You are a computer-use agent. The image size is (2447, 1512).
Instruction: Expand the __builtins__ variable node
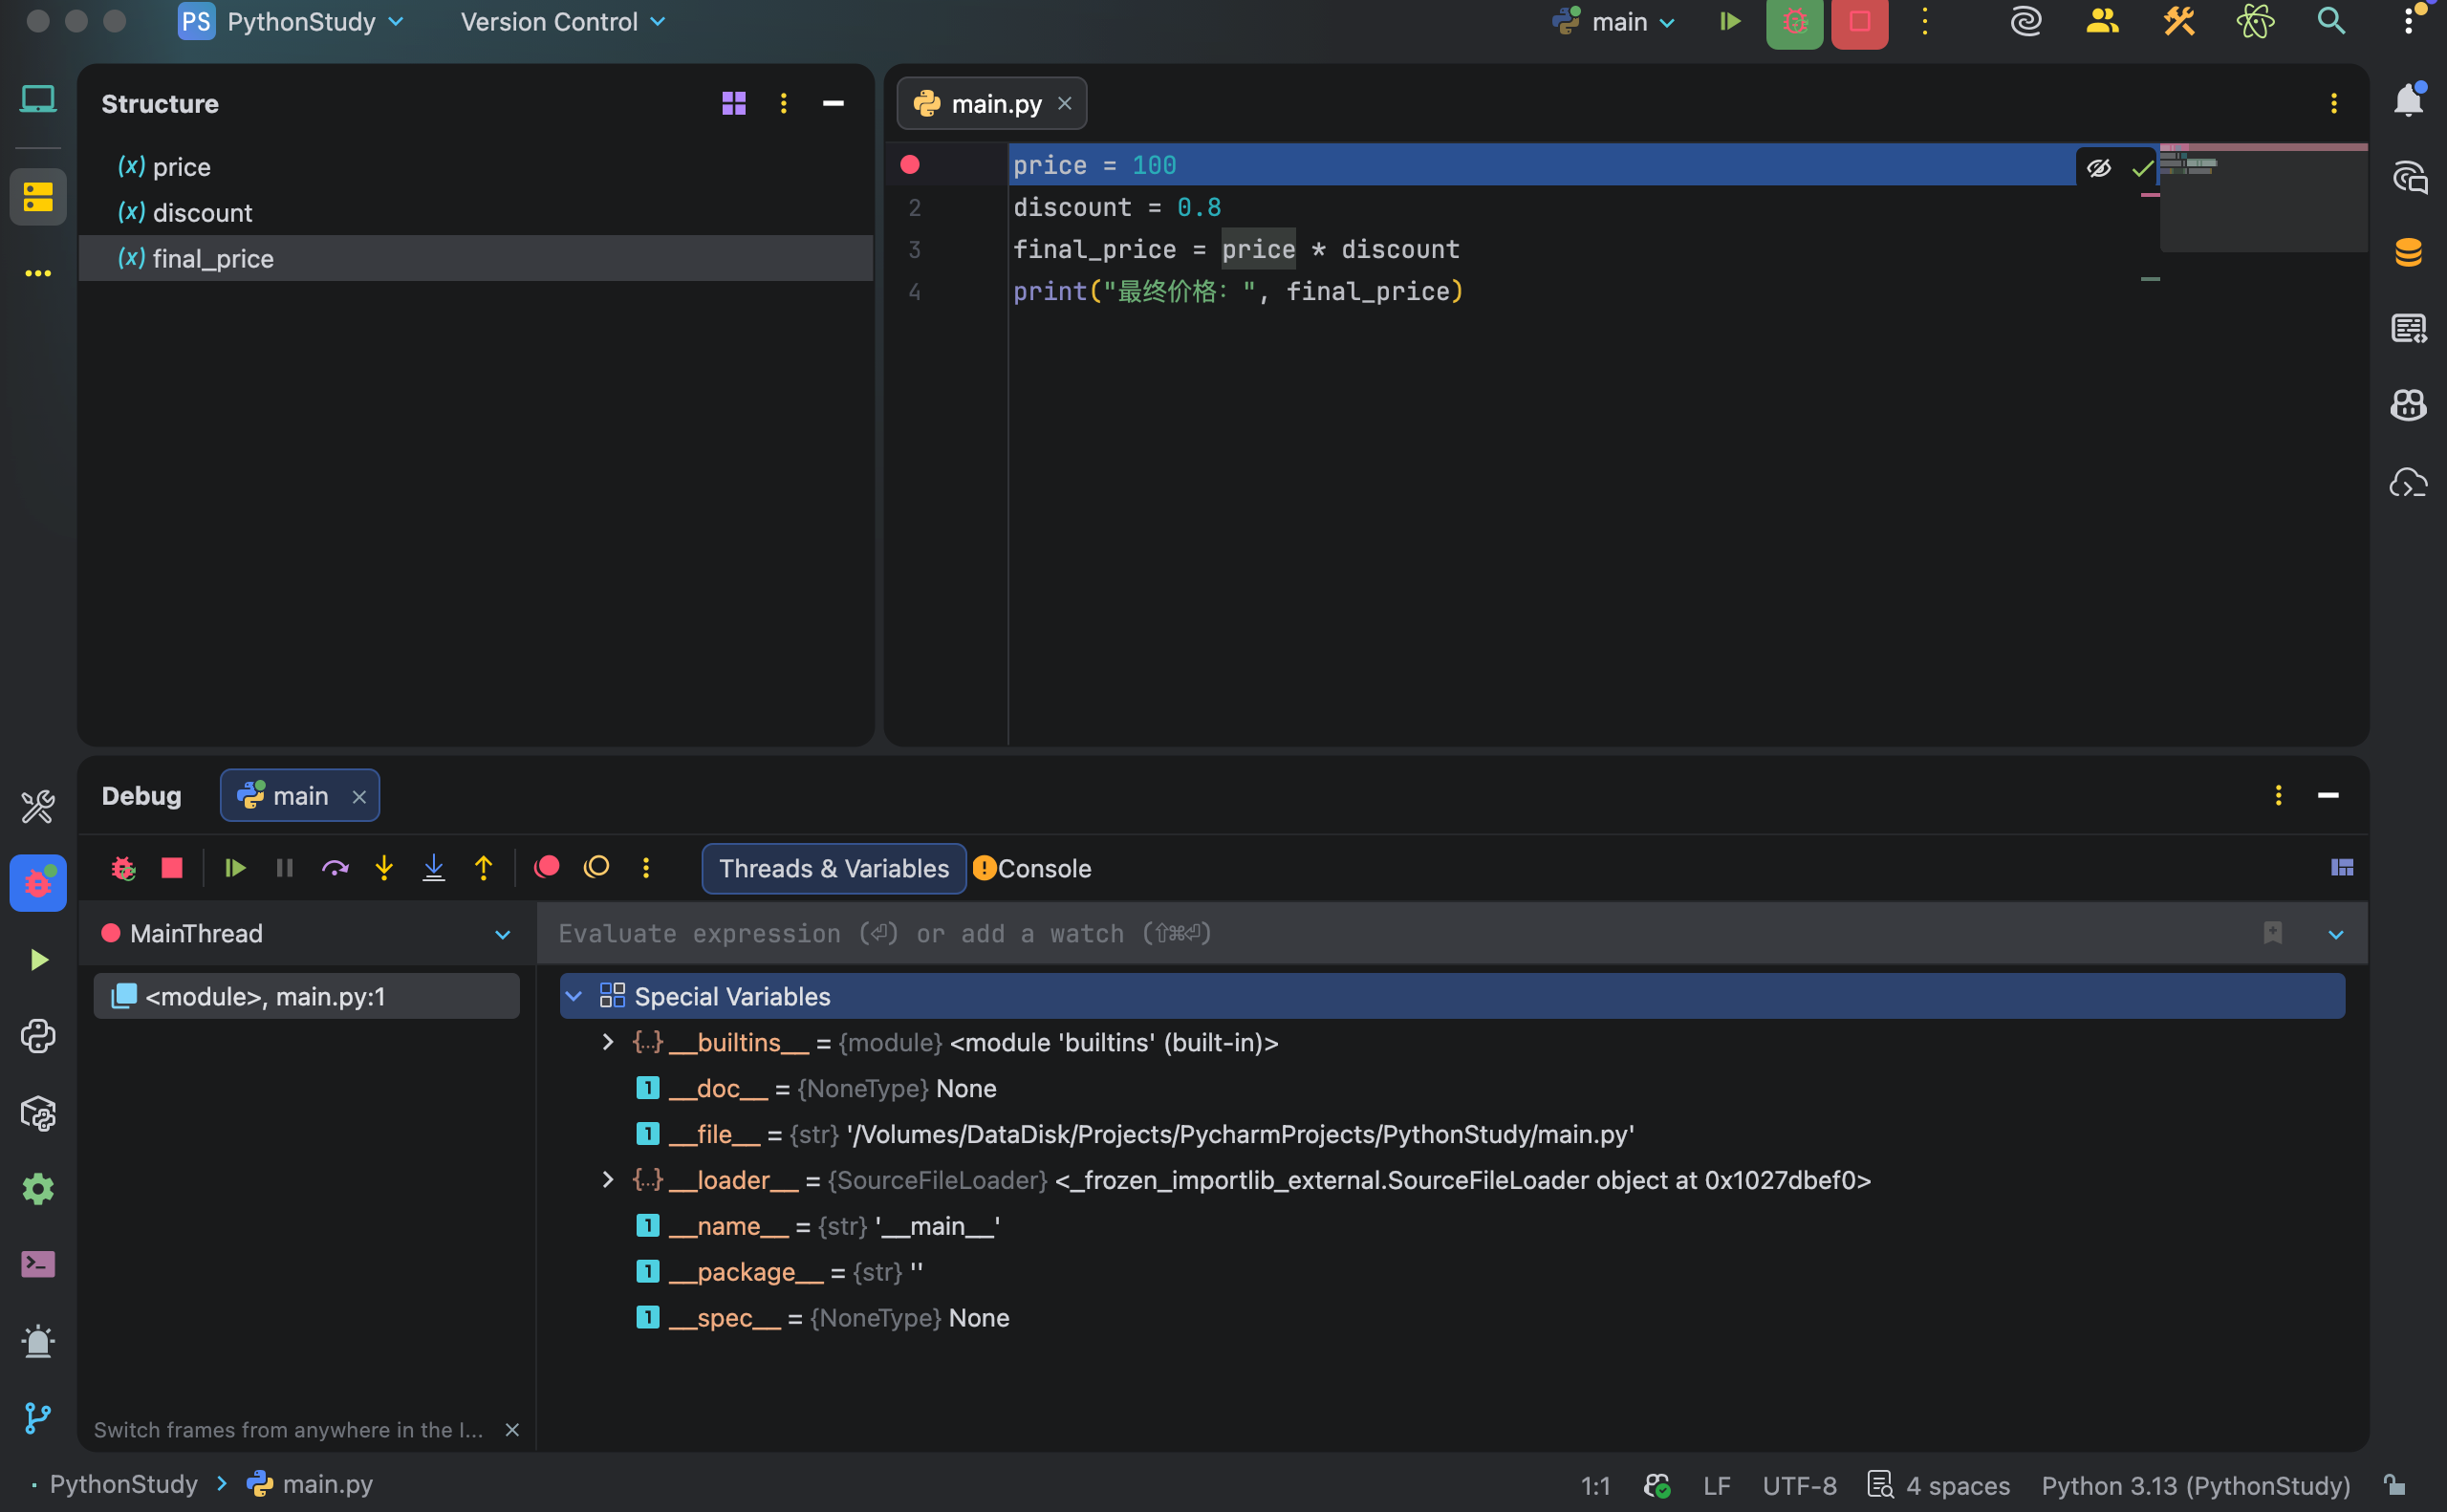tap(607, 1042)
